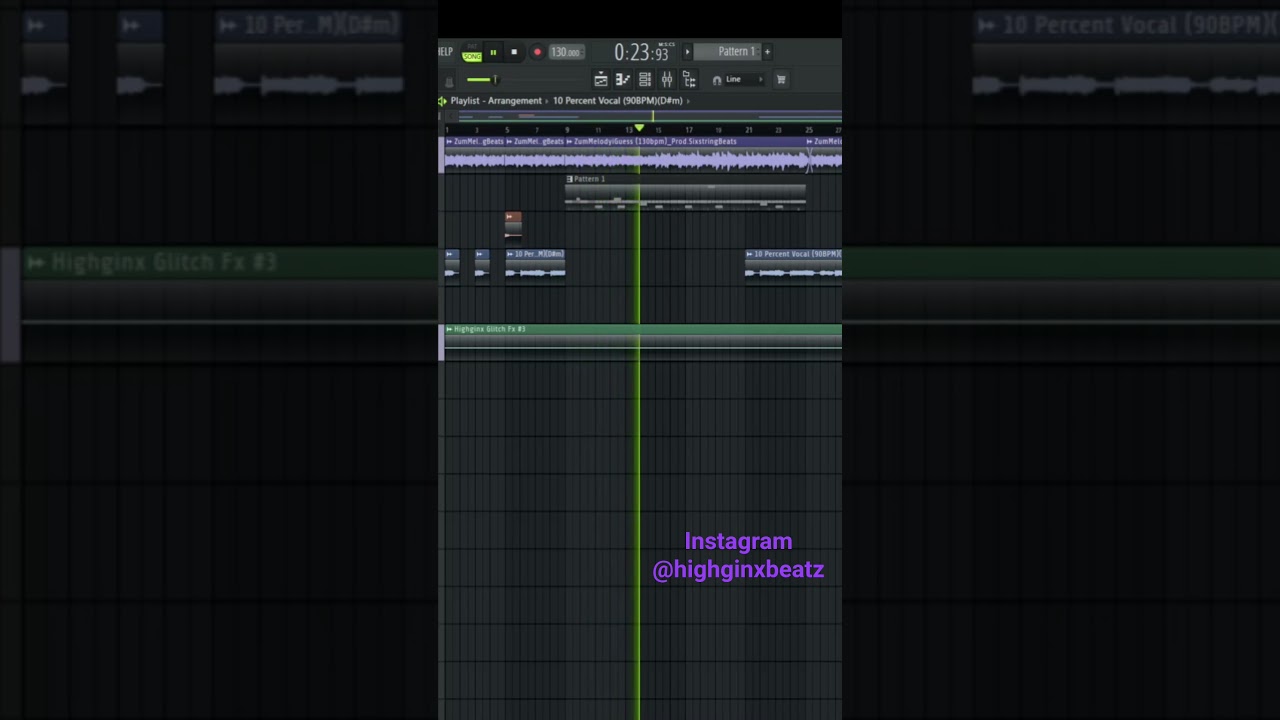Image resolution: width=1280 pixels, height=720 pixels.
Task: Click the Highginx Glitch Fx #3 clip menu arrow
Action: pyautogui.click(x=449, y=329)
